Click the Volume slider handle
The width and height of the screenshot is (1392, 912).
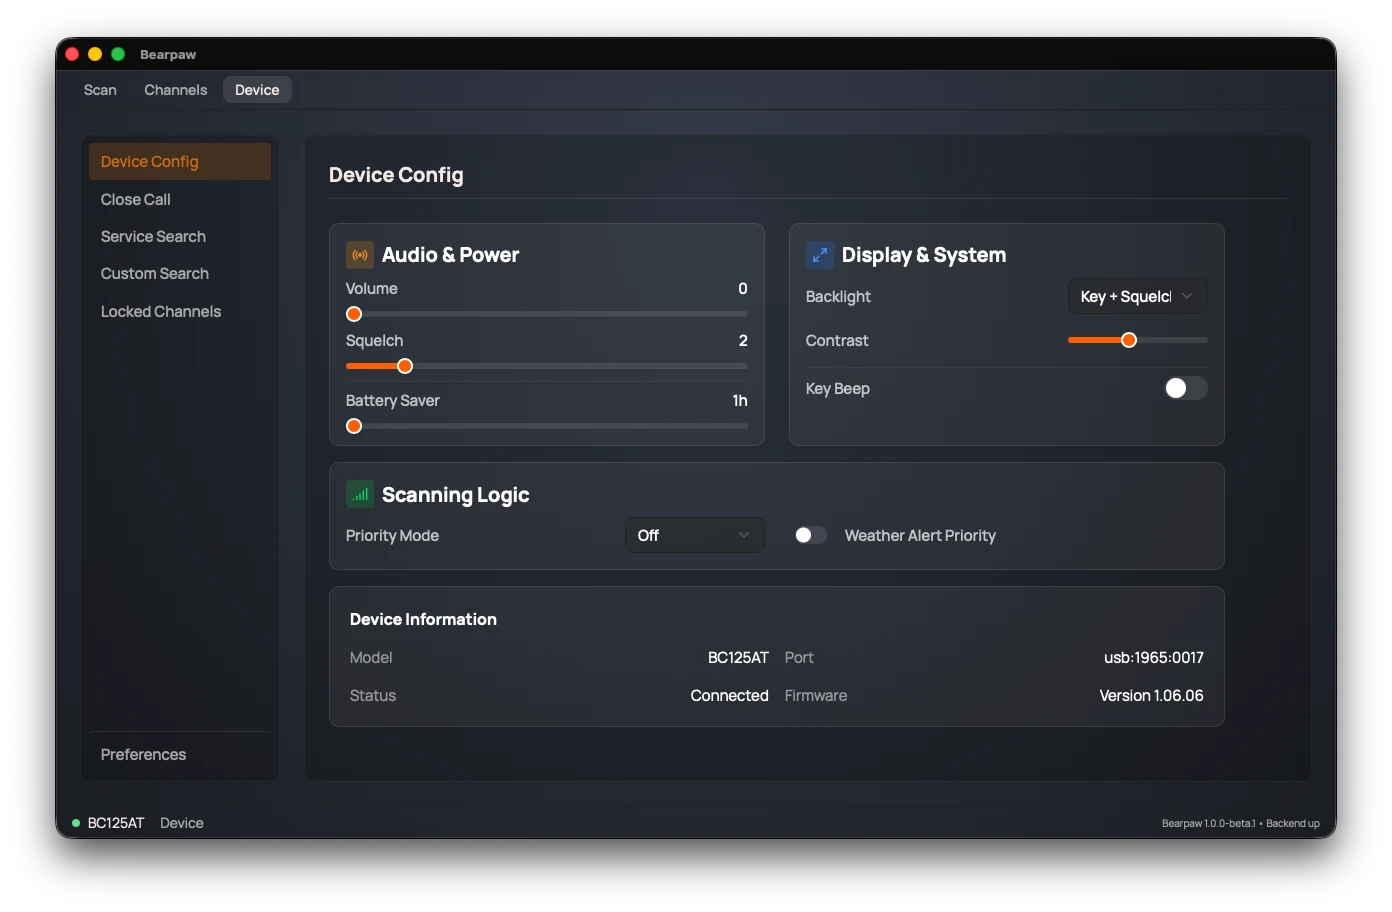pos(354,314)
